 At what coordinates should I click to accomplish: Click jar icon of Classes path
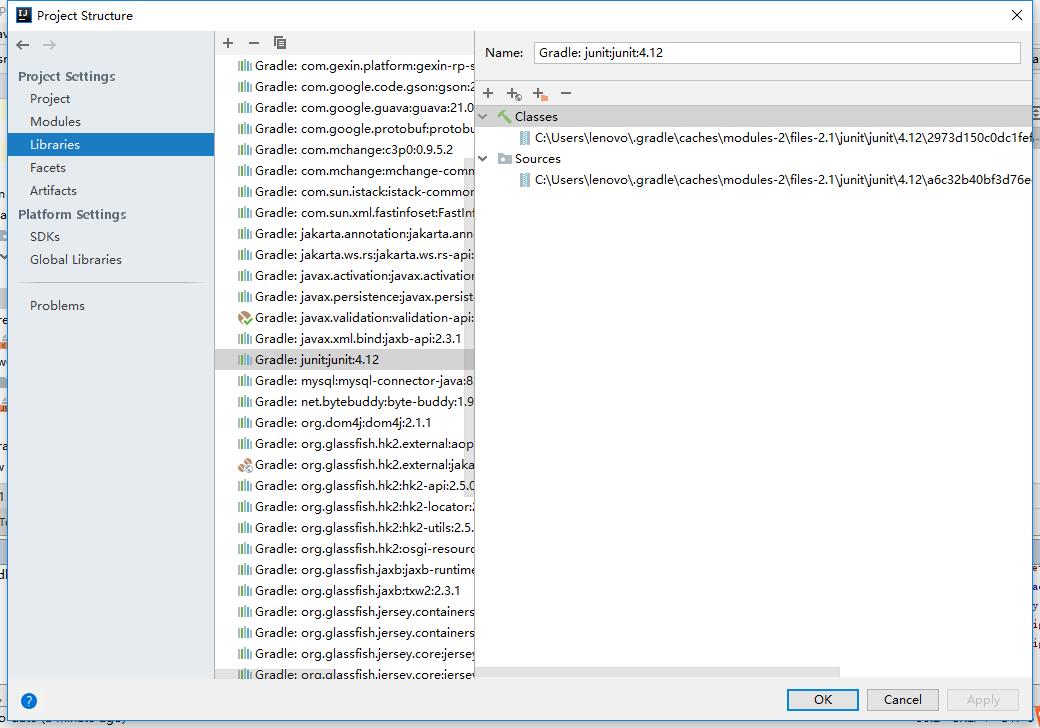click(525, 138)
